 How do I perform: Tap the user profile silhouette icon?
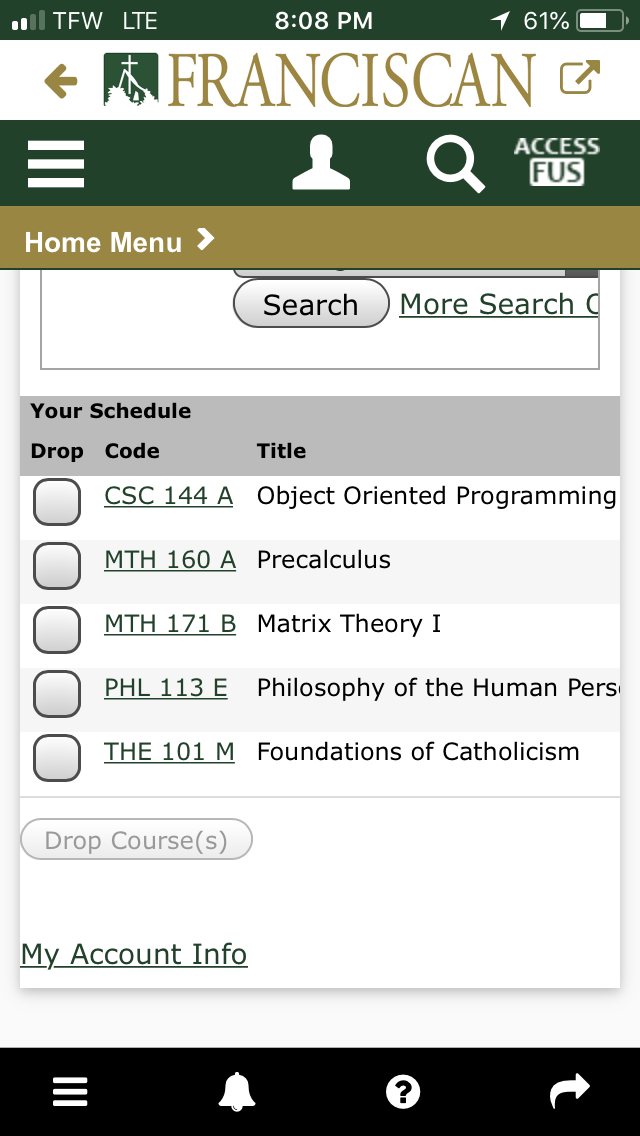point(321,163)
